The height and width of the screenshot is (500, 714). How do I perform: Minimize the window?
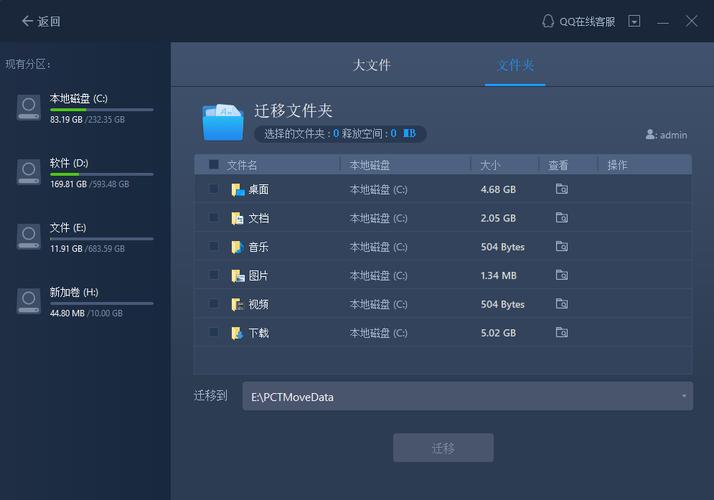663,22
